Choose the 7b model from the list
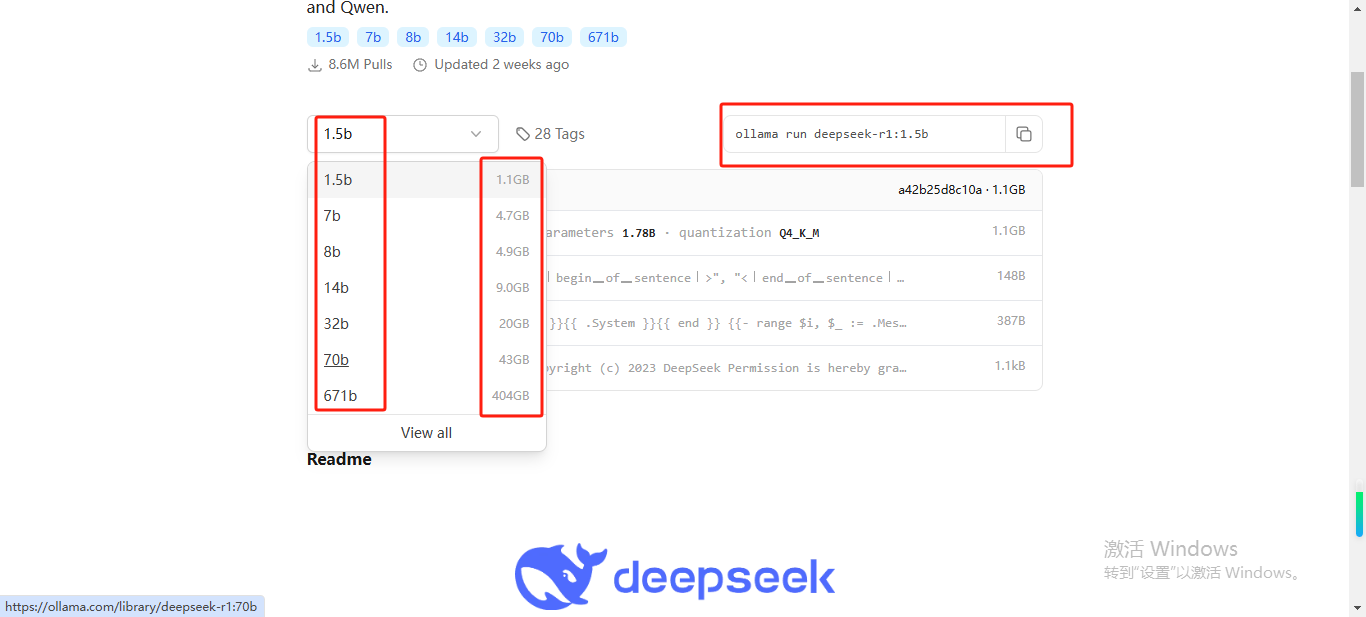1366x617 pixels. click(x=427, y=216)
